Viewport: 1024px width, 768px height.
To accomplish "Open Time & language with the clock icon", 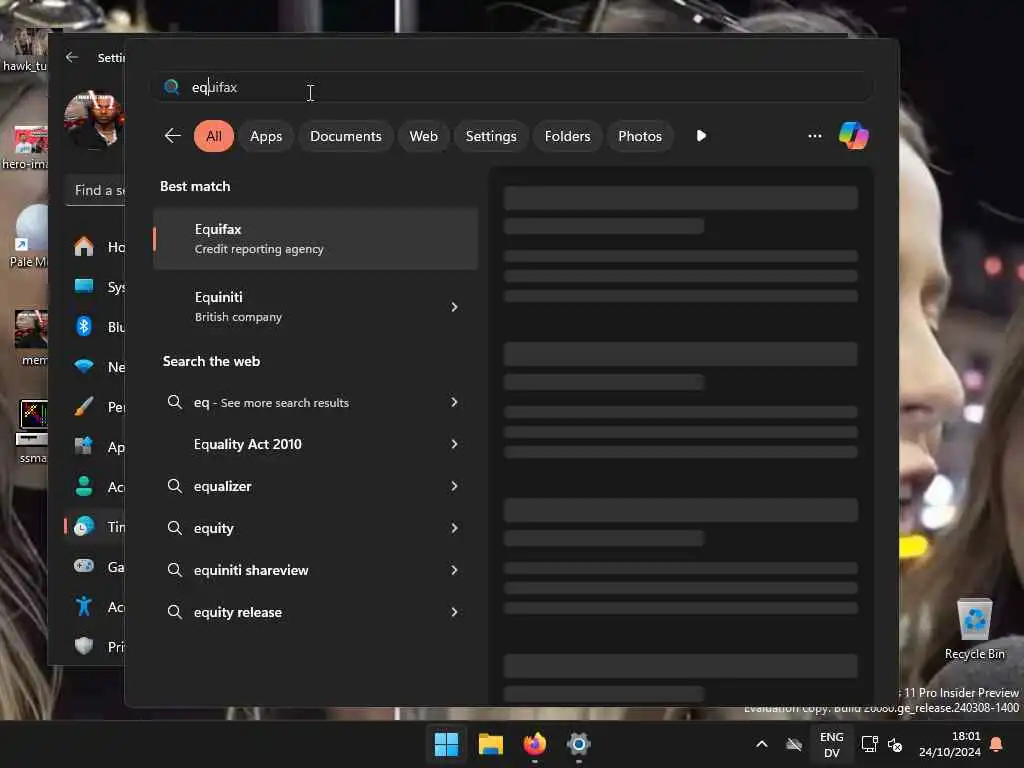I will pyautogui.click(x=95, y=526).
